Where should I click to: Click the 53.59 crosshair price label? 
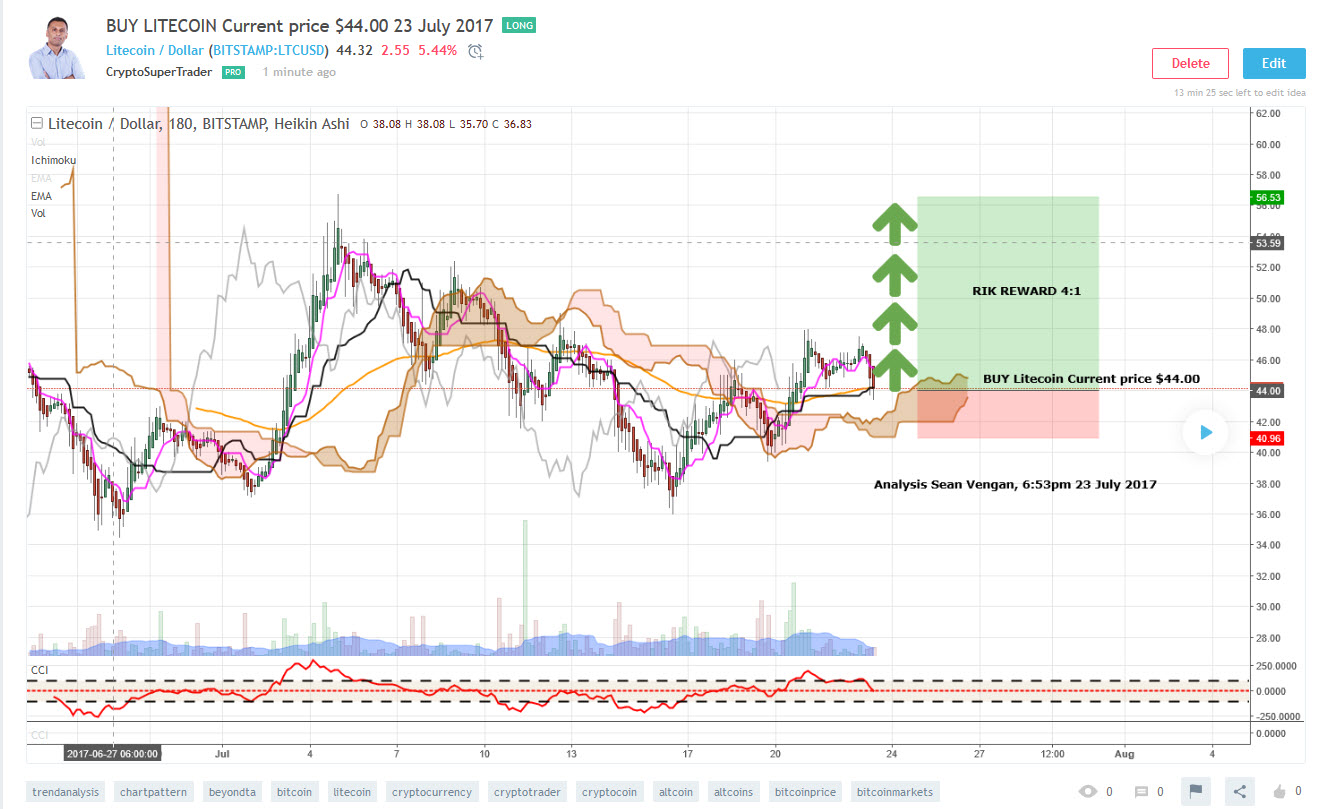[x=1267, y=243]
